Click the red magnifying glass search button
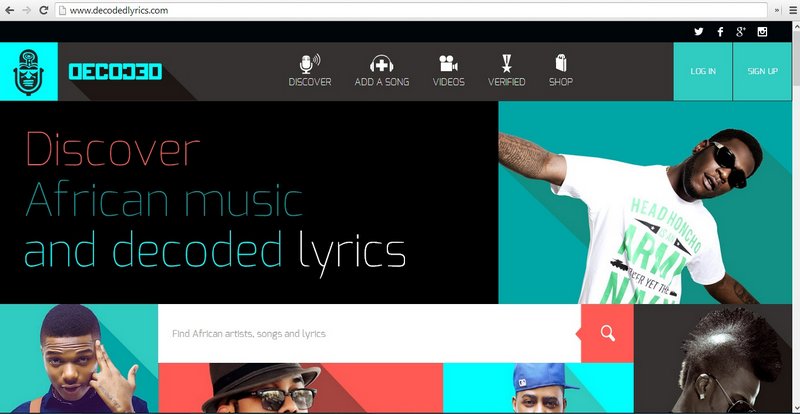This screenshot has width=800, height=414. (607, 334)
